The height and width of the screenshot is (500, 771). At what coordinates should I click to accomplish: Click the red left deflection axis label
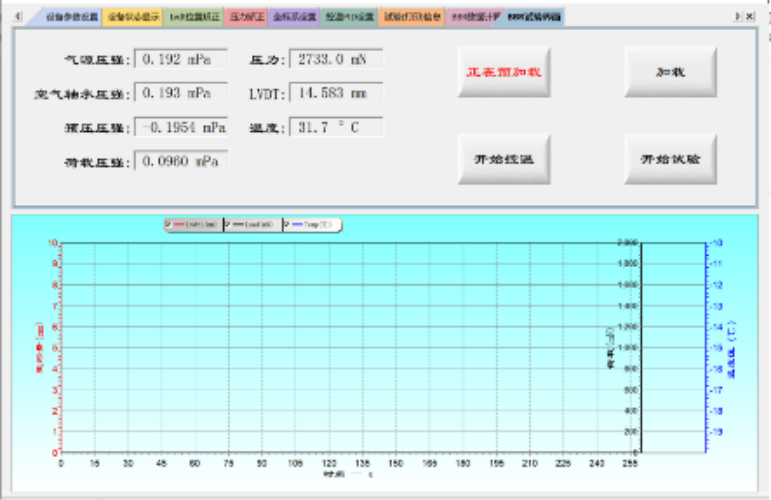click(40, 347)
